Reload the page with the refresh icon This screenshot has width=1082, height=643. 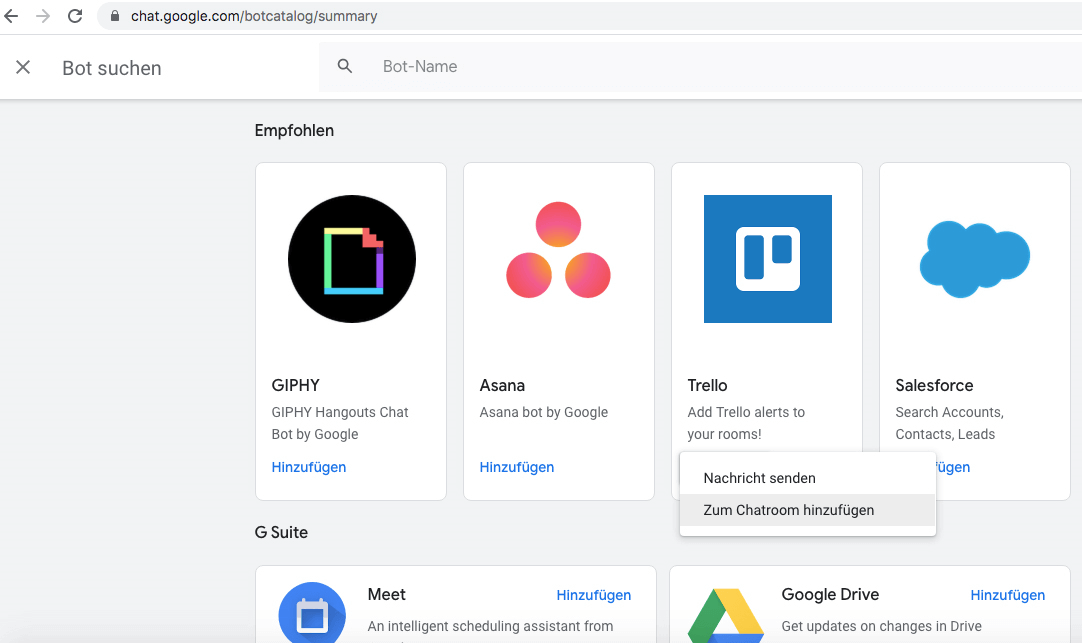(75, 16)
